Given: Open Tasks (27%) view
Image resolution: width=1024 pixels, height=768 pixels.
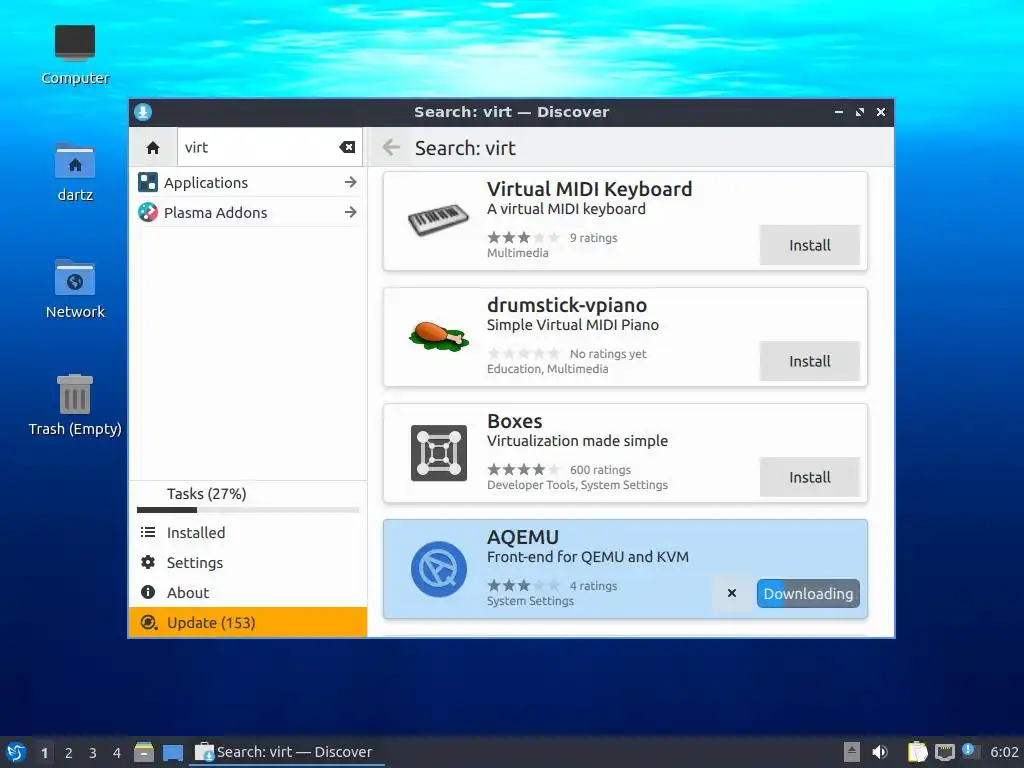Looking at the screenshot, I should coord(206,494).
